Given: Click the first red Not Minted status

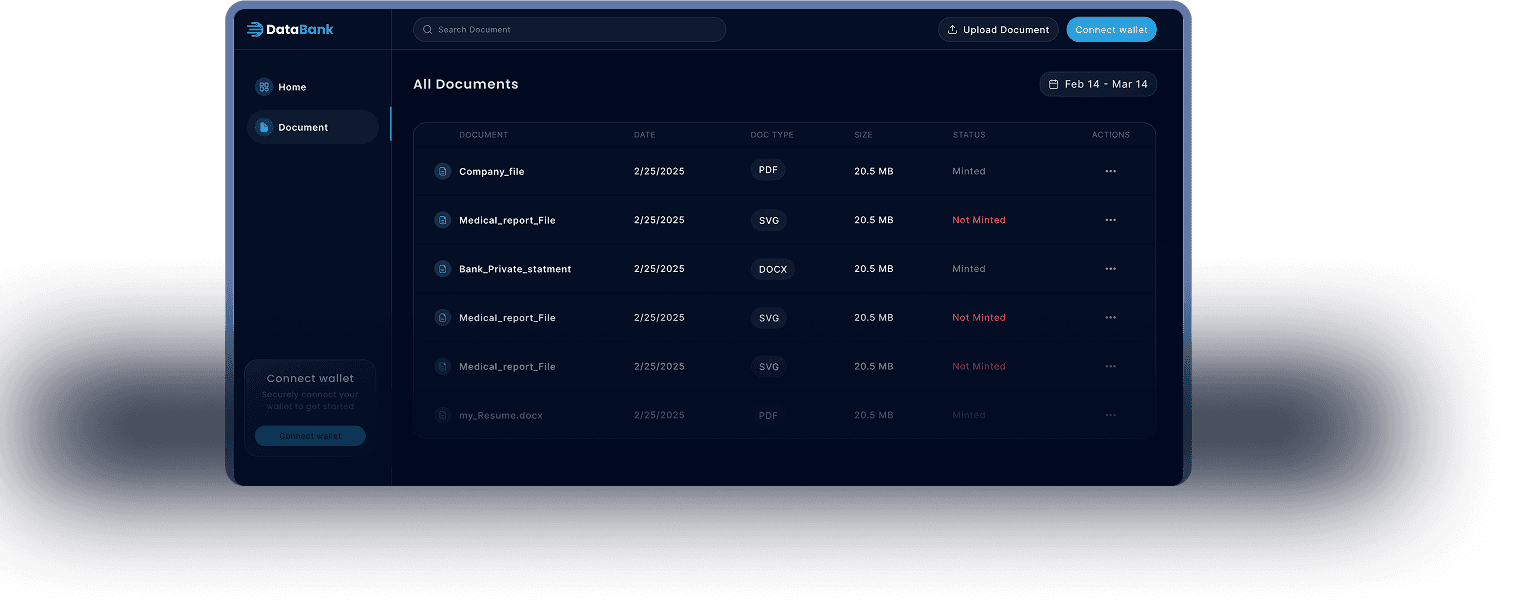Looking at the screenshot, I should (x=978, y=220).
